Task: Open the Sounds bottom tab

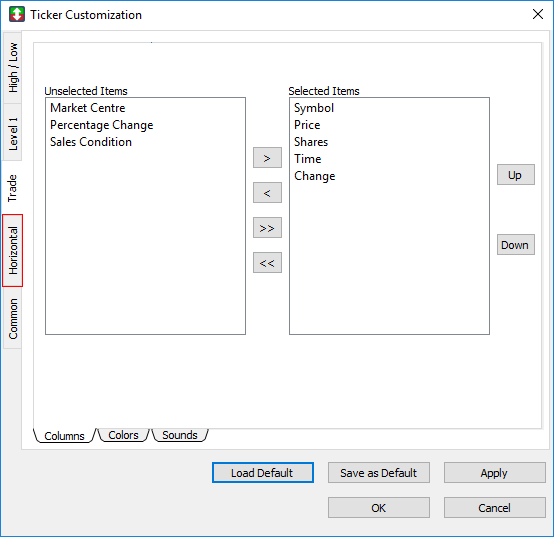Action: 179,435
